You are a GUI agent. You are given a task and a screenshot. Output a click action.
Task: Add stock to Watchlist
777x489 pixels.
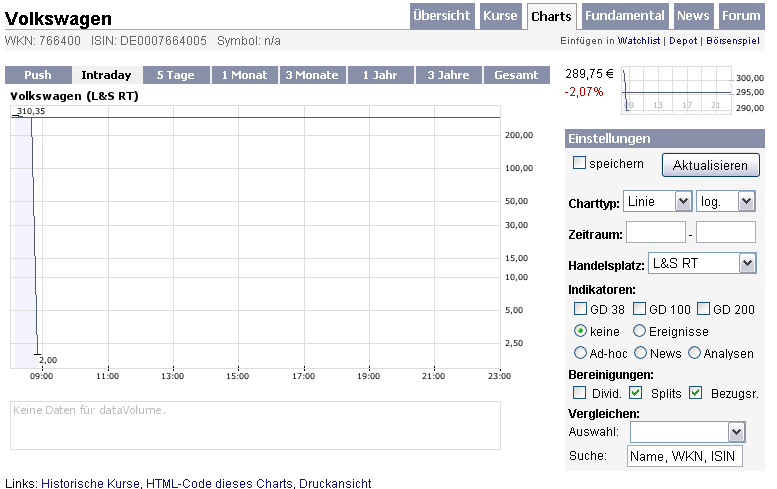(639, 41)
